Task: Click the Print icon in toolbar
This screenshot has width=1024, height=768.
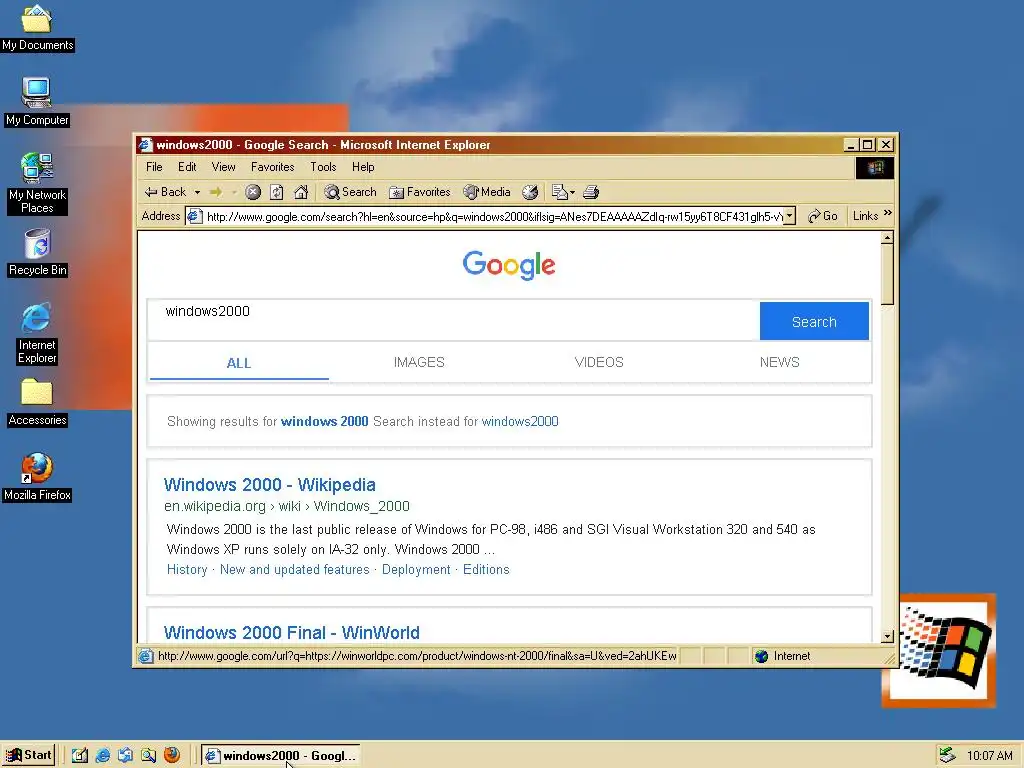Action: click(x=591, y=192)
